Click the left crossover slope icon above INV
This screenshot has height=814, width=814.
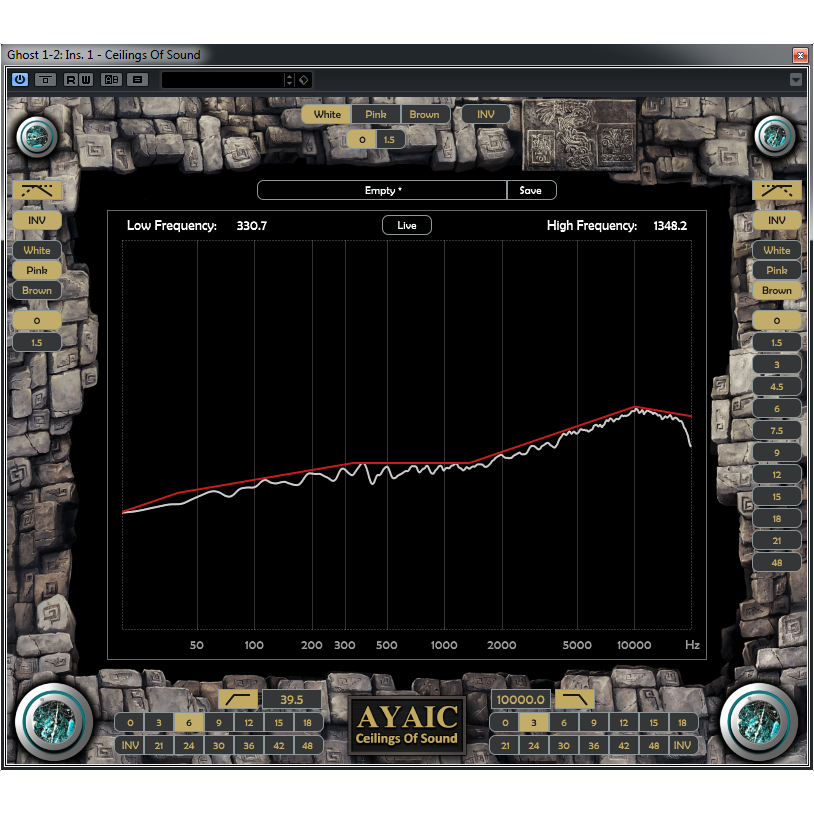coord(37,190)
